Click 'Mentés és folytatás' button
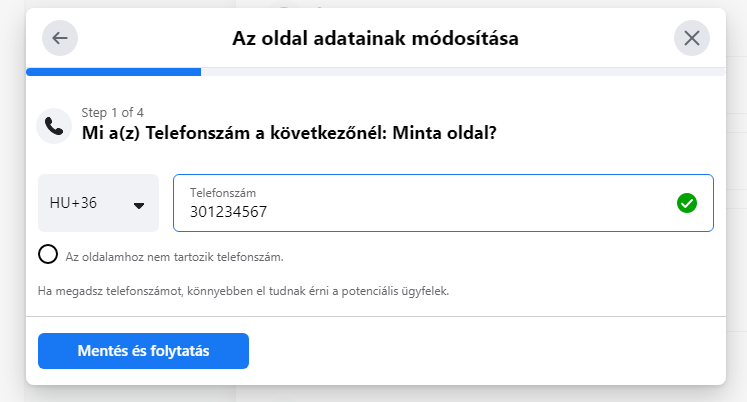The image size is (747, 402). (143, 351)
